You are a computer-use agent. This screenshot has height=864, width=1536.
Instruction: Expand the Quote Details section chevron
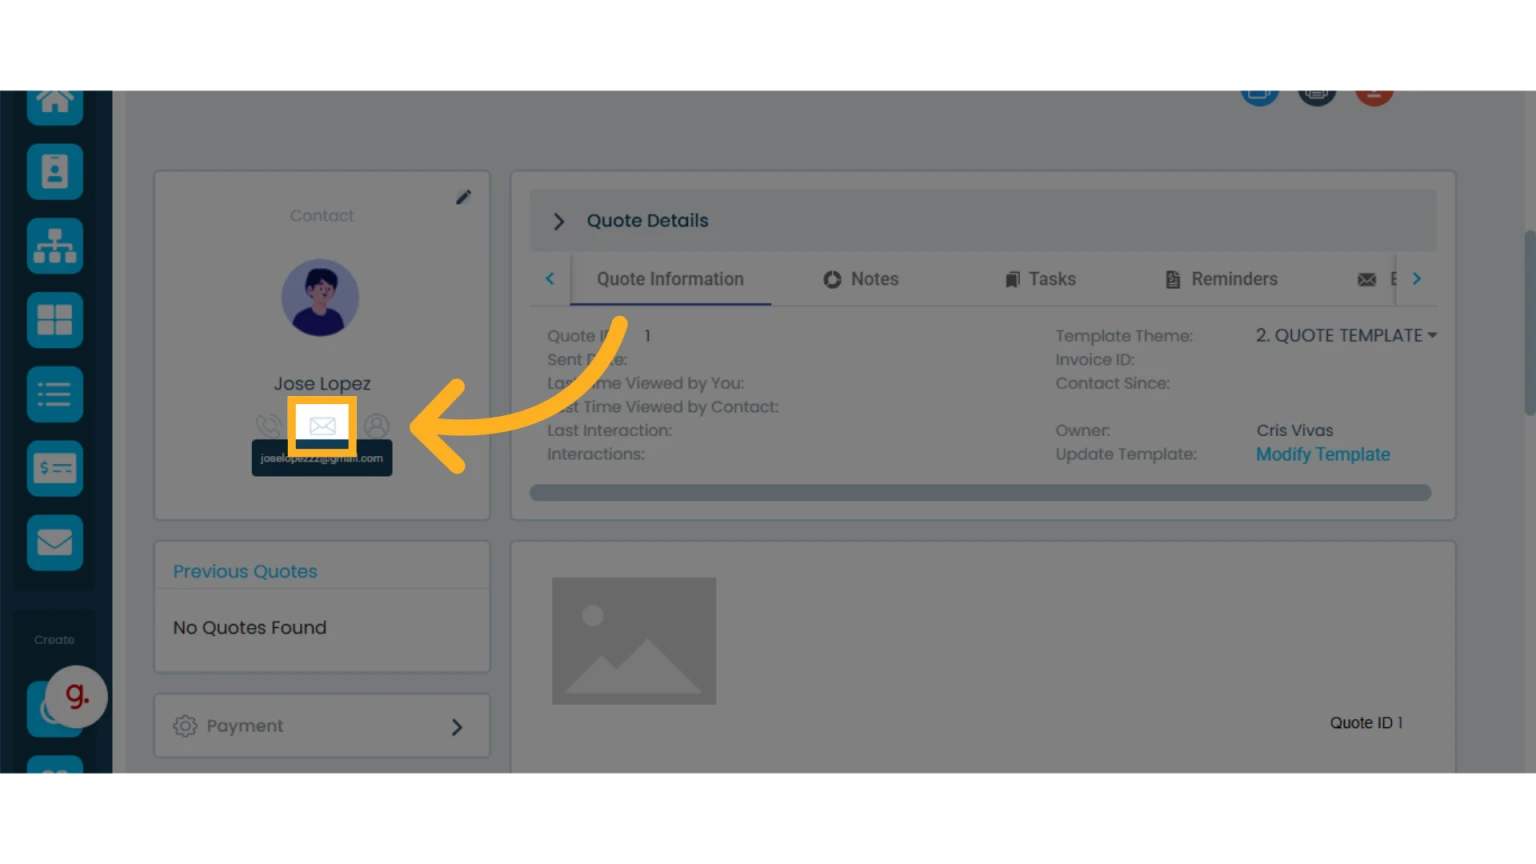(x=559, y=221)
